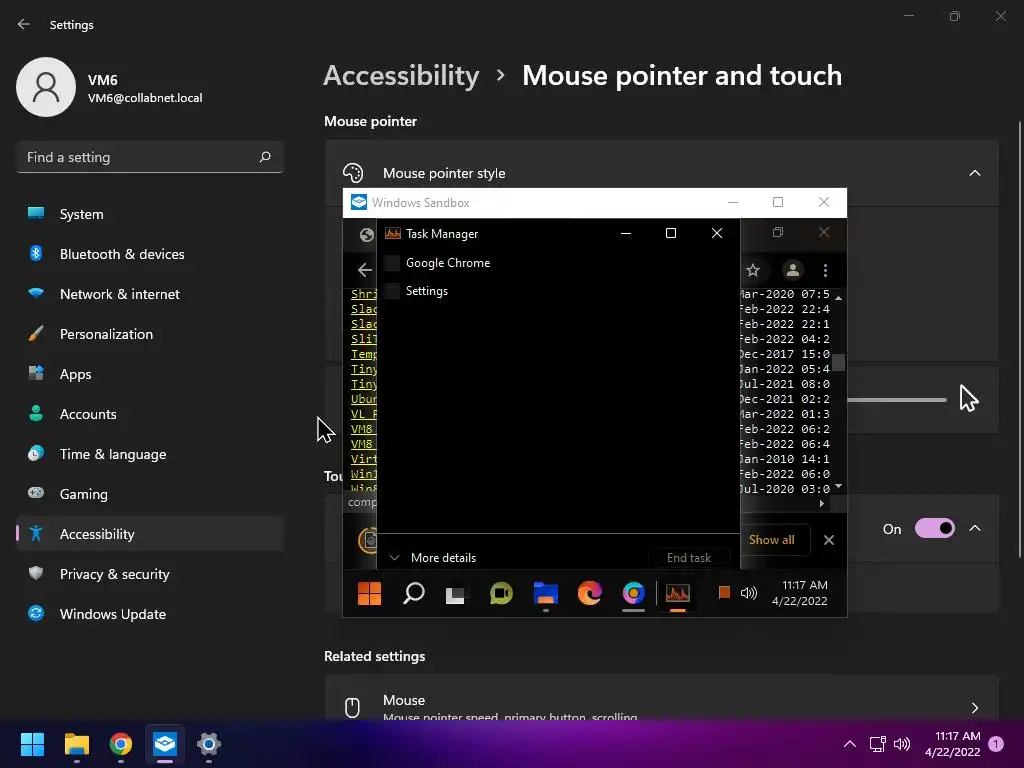Click the Windows Sandbox title bar icon
This screenshot has width=1024, height=768.
tap(359, 202)
